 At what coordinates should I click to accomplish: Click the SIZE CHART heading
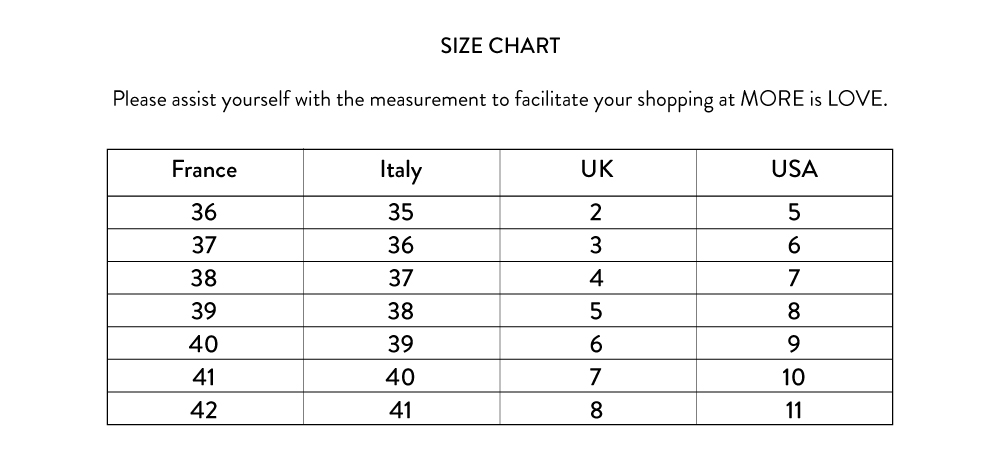tap(500, 46)
